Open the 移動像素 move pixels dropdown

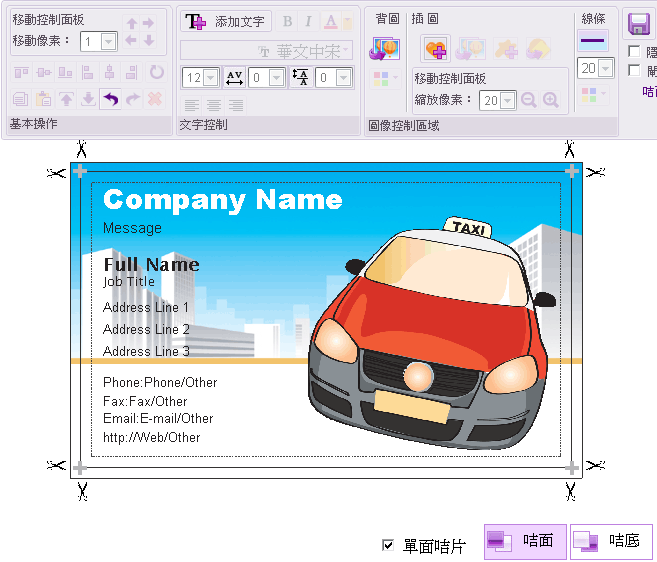tap(108, 41)
